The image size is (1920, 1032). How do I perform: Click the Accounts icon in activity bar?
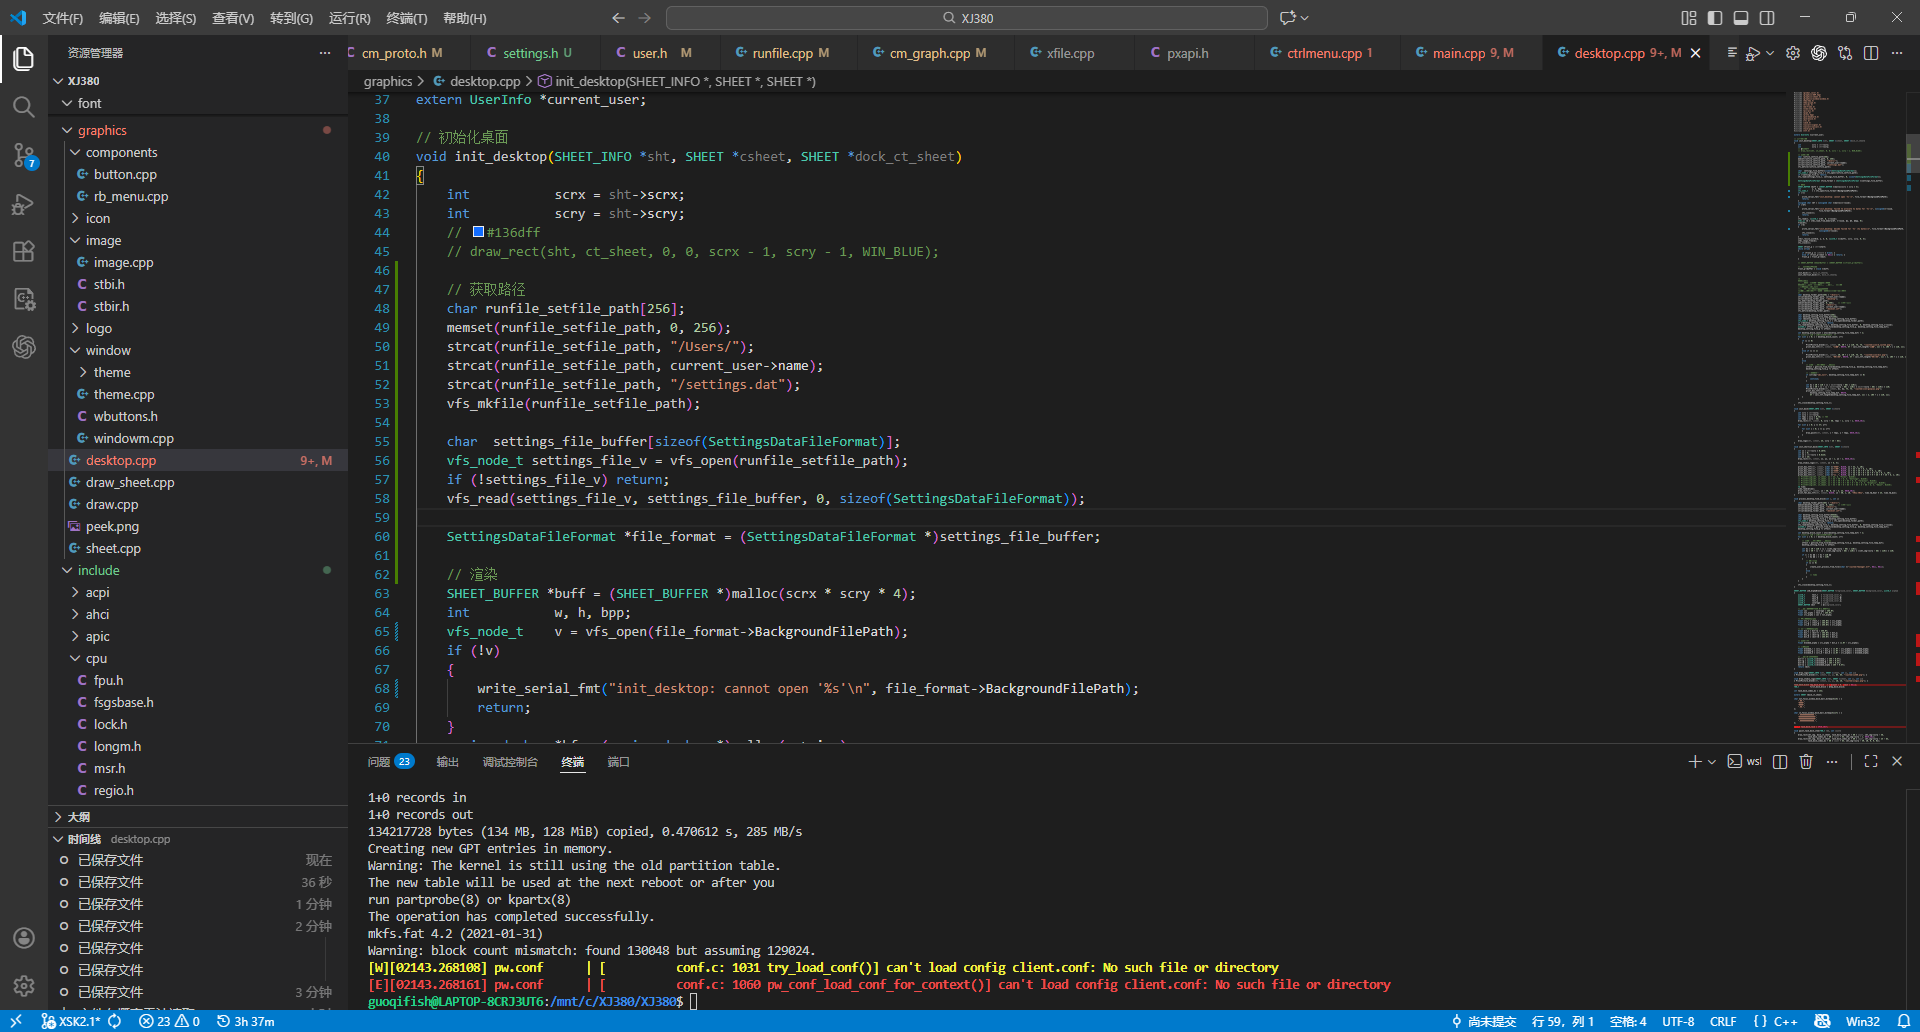pos(24,938)
